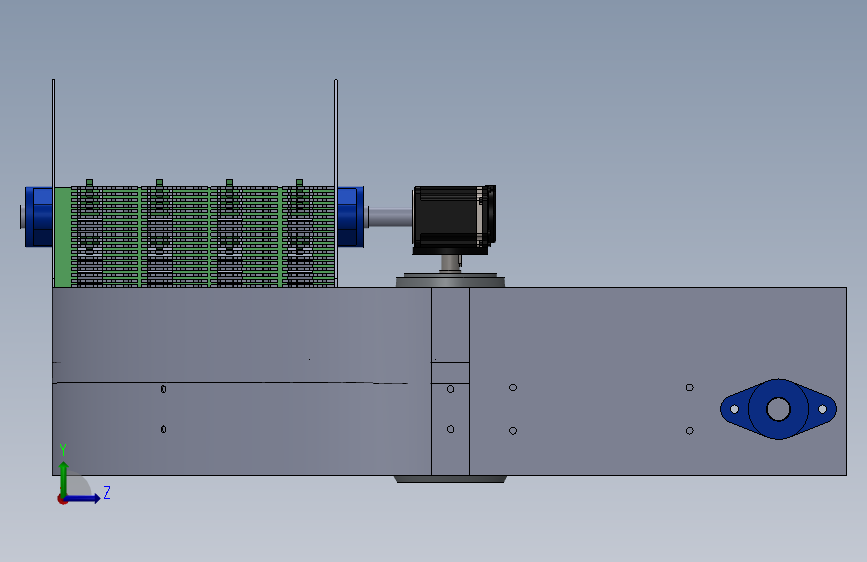The width and height of the screenshot is (867, 562).
Task: Select the lower hole on the left frame section
Action: [163, 429]
